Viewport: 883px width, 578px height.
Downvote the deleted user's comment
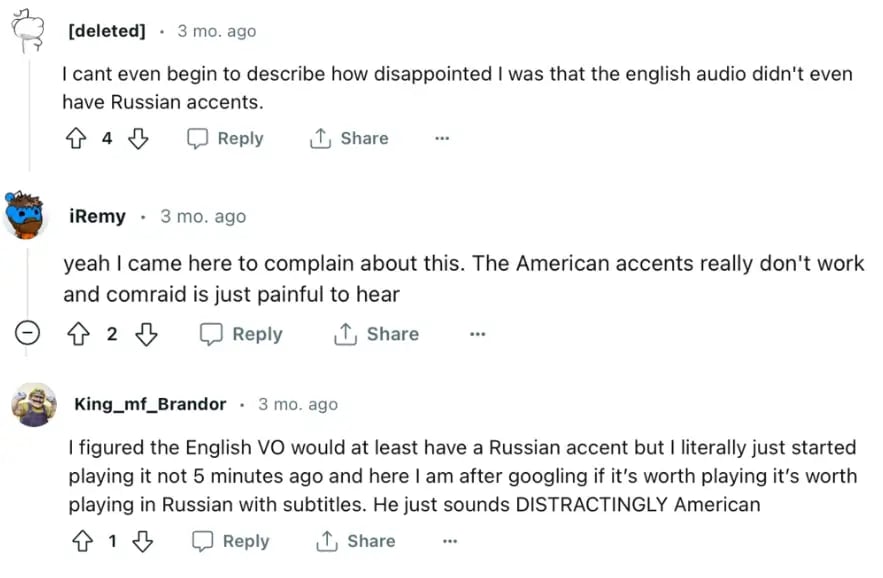point(138,139)
